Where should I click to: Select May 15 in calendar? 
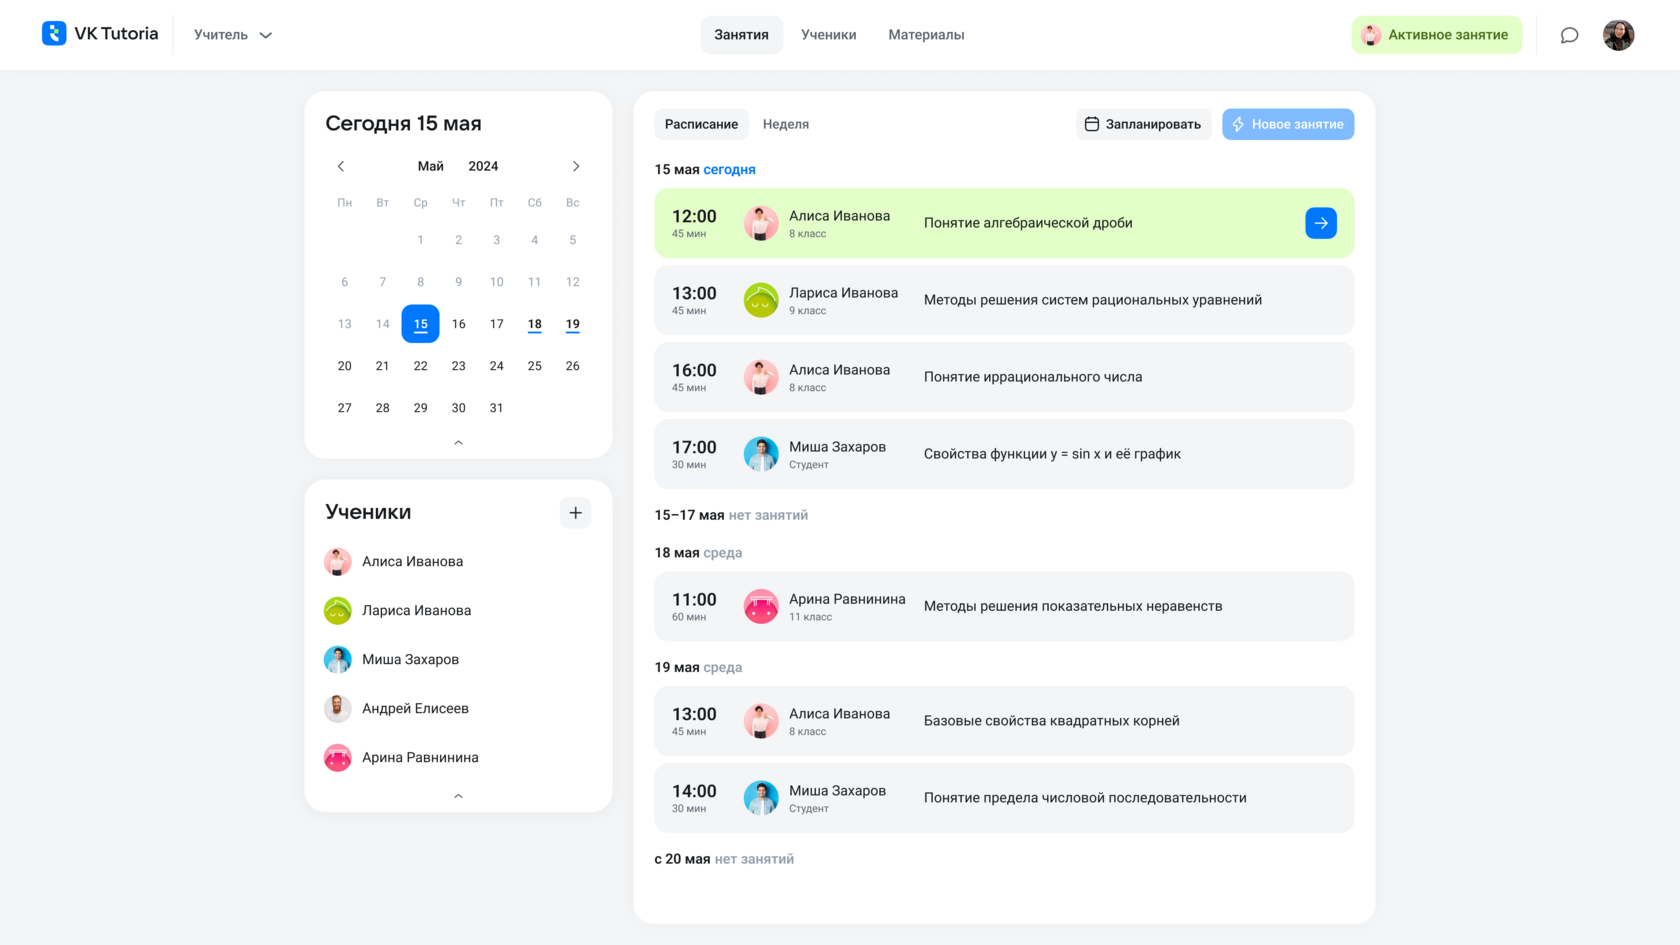(x=420, y=324)
